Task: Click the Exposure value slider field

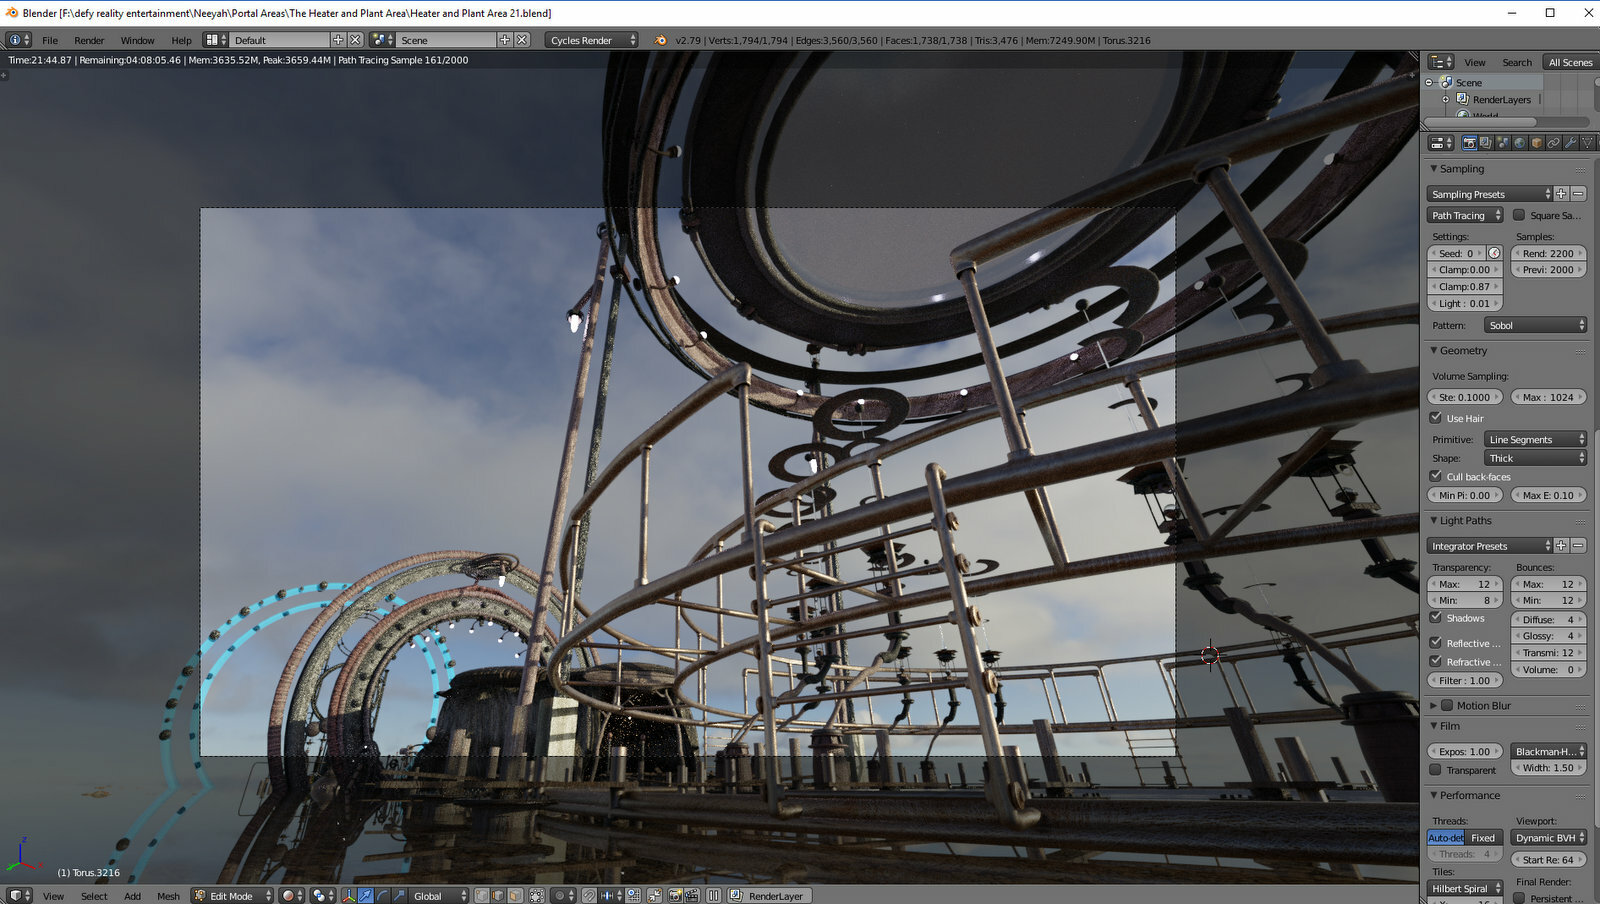Action: pos(1465,751)
